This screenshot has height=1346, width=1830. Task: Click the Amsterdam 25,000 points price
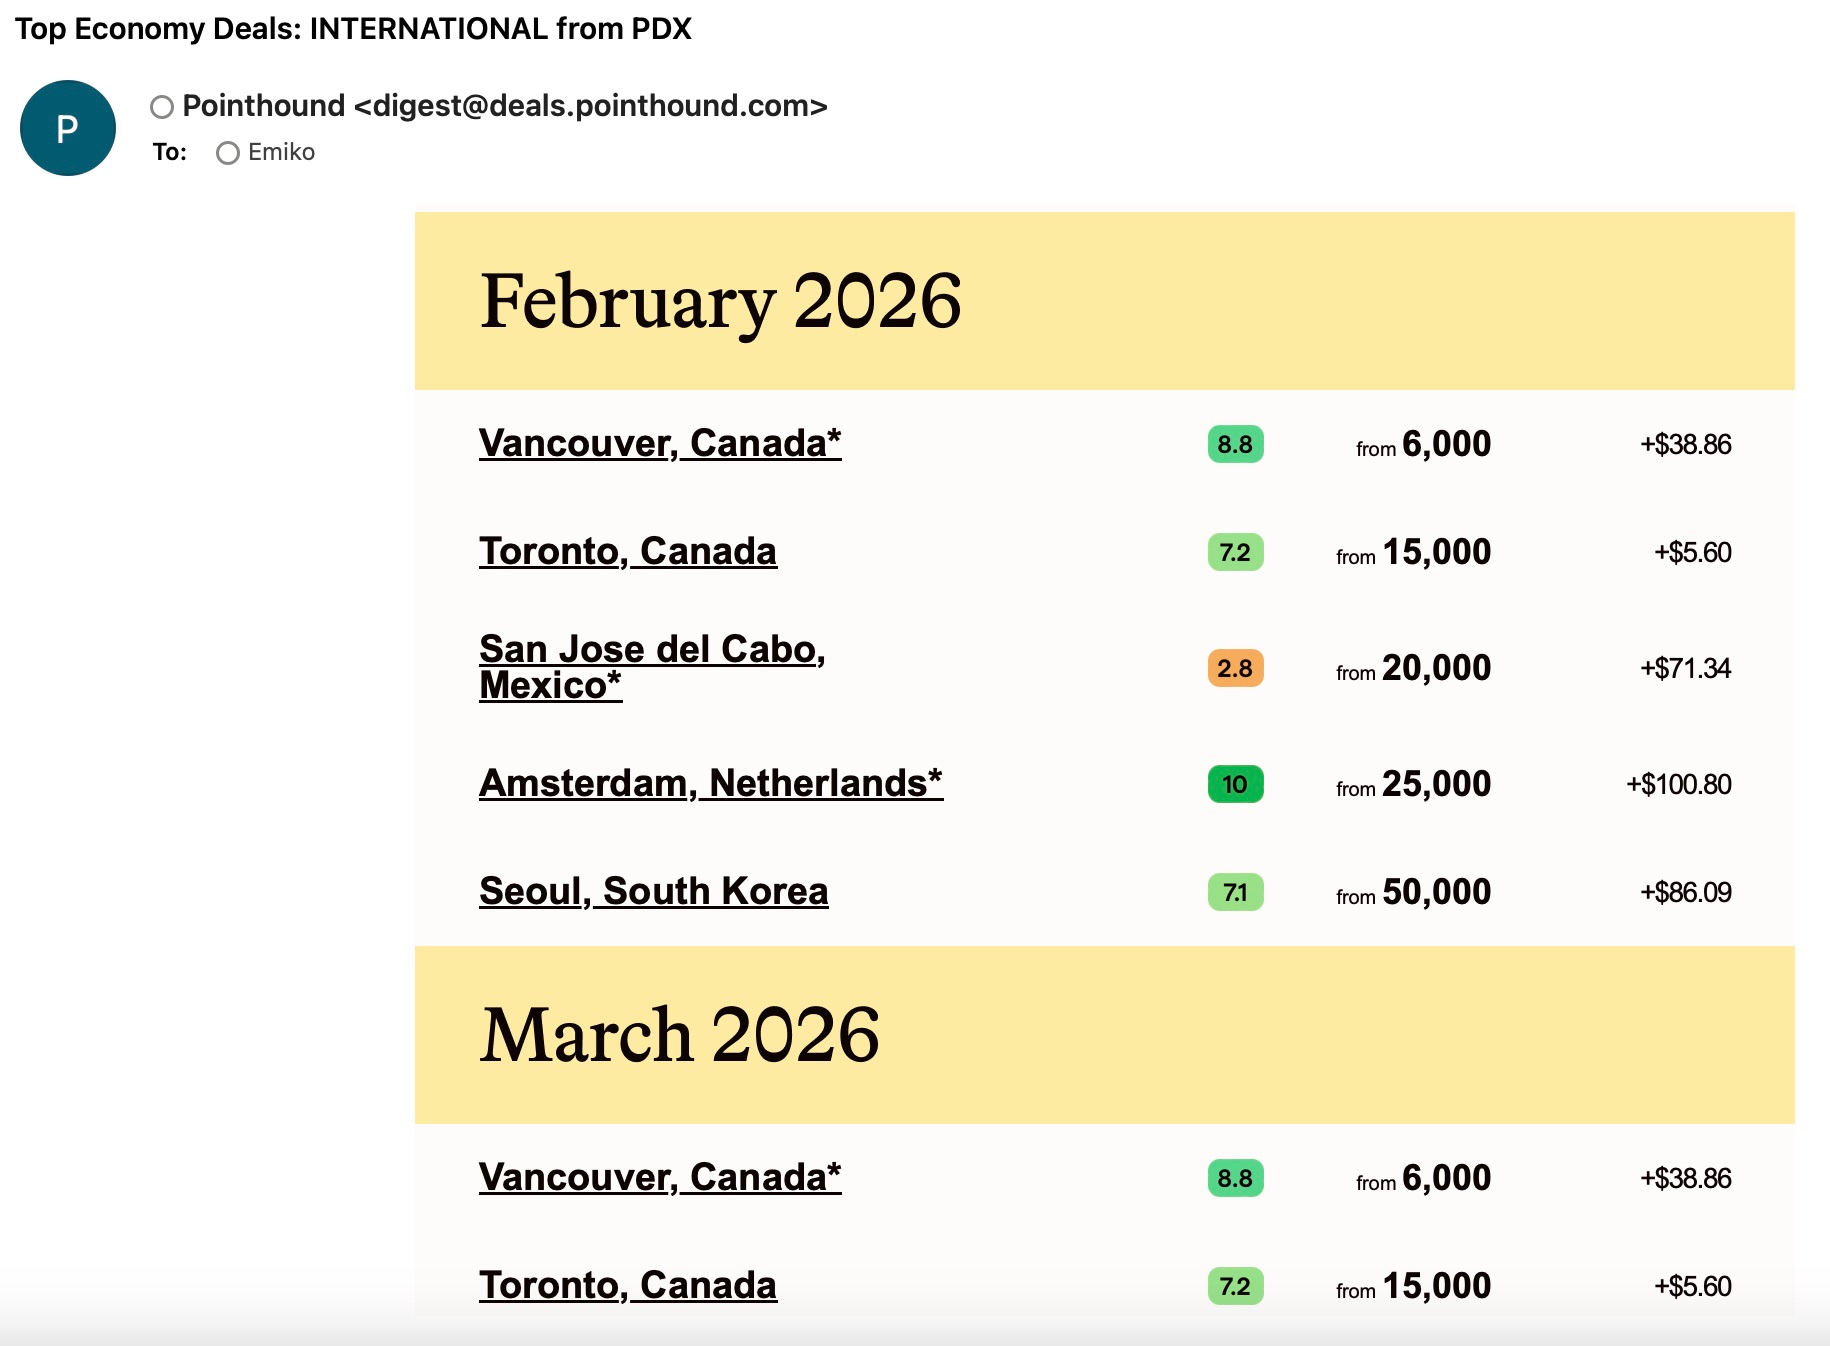pyautogui.click(x=1436, y=784)
